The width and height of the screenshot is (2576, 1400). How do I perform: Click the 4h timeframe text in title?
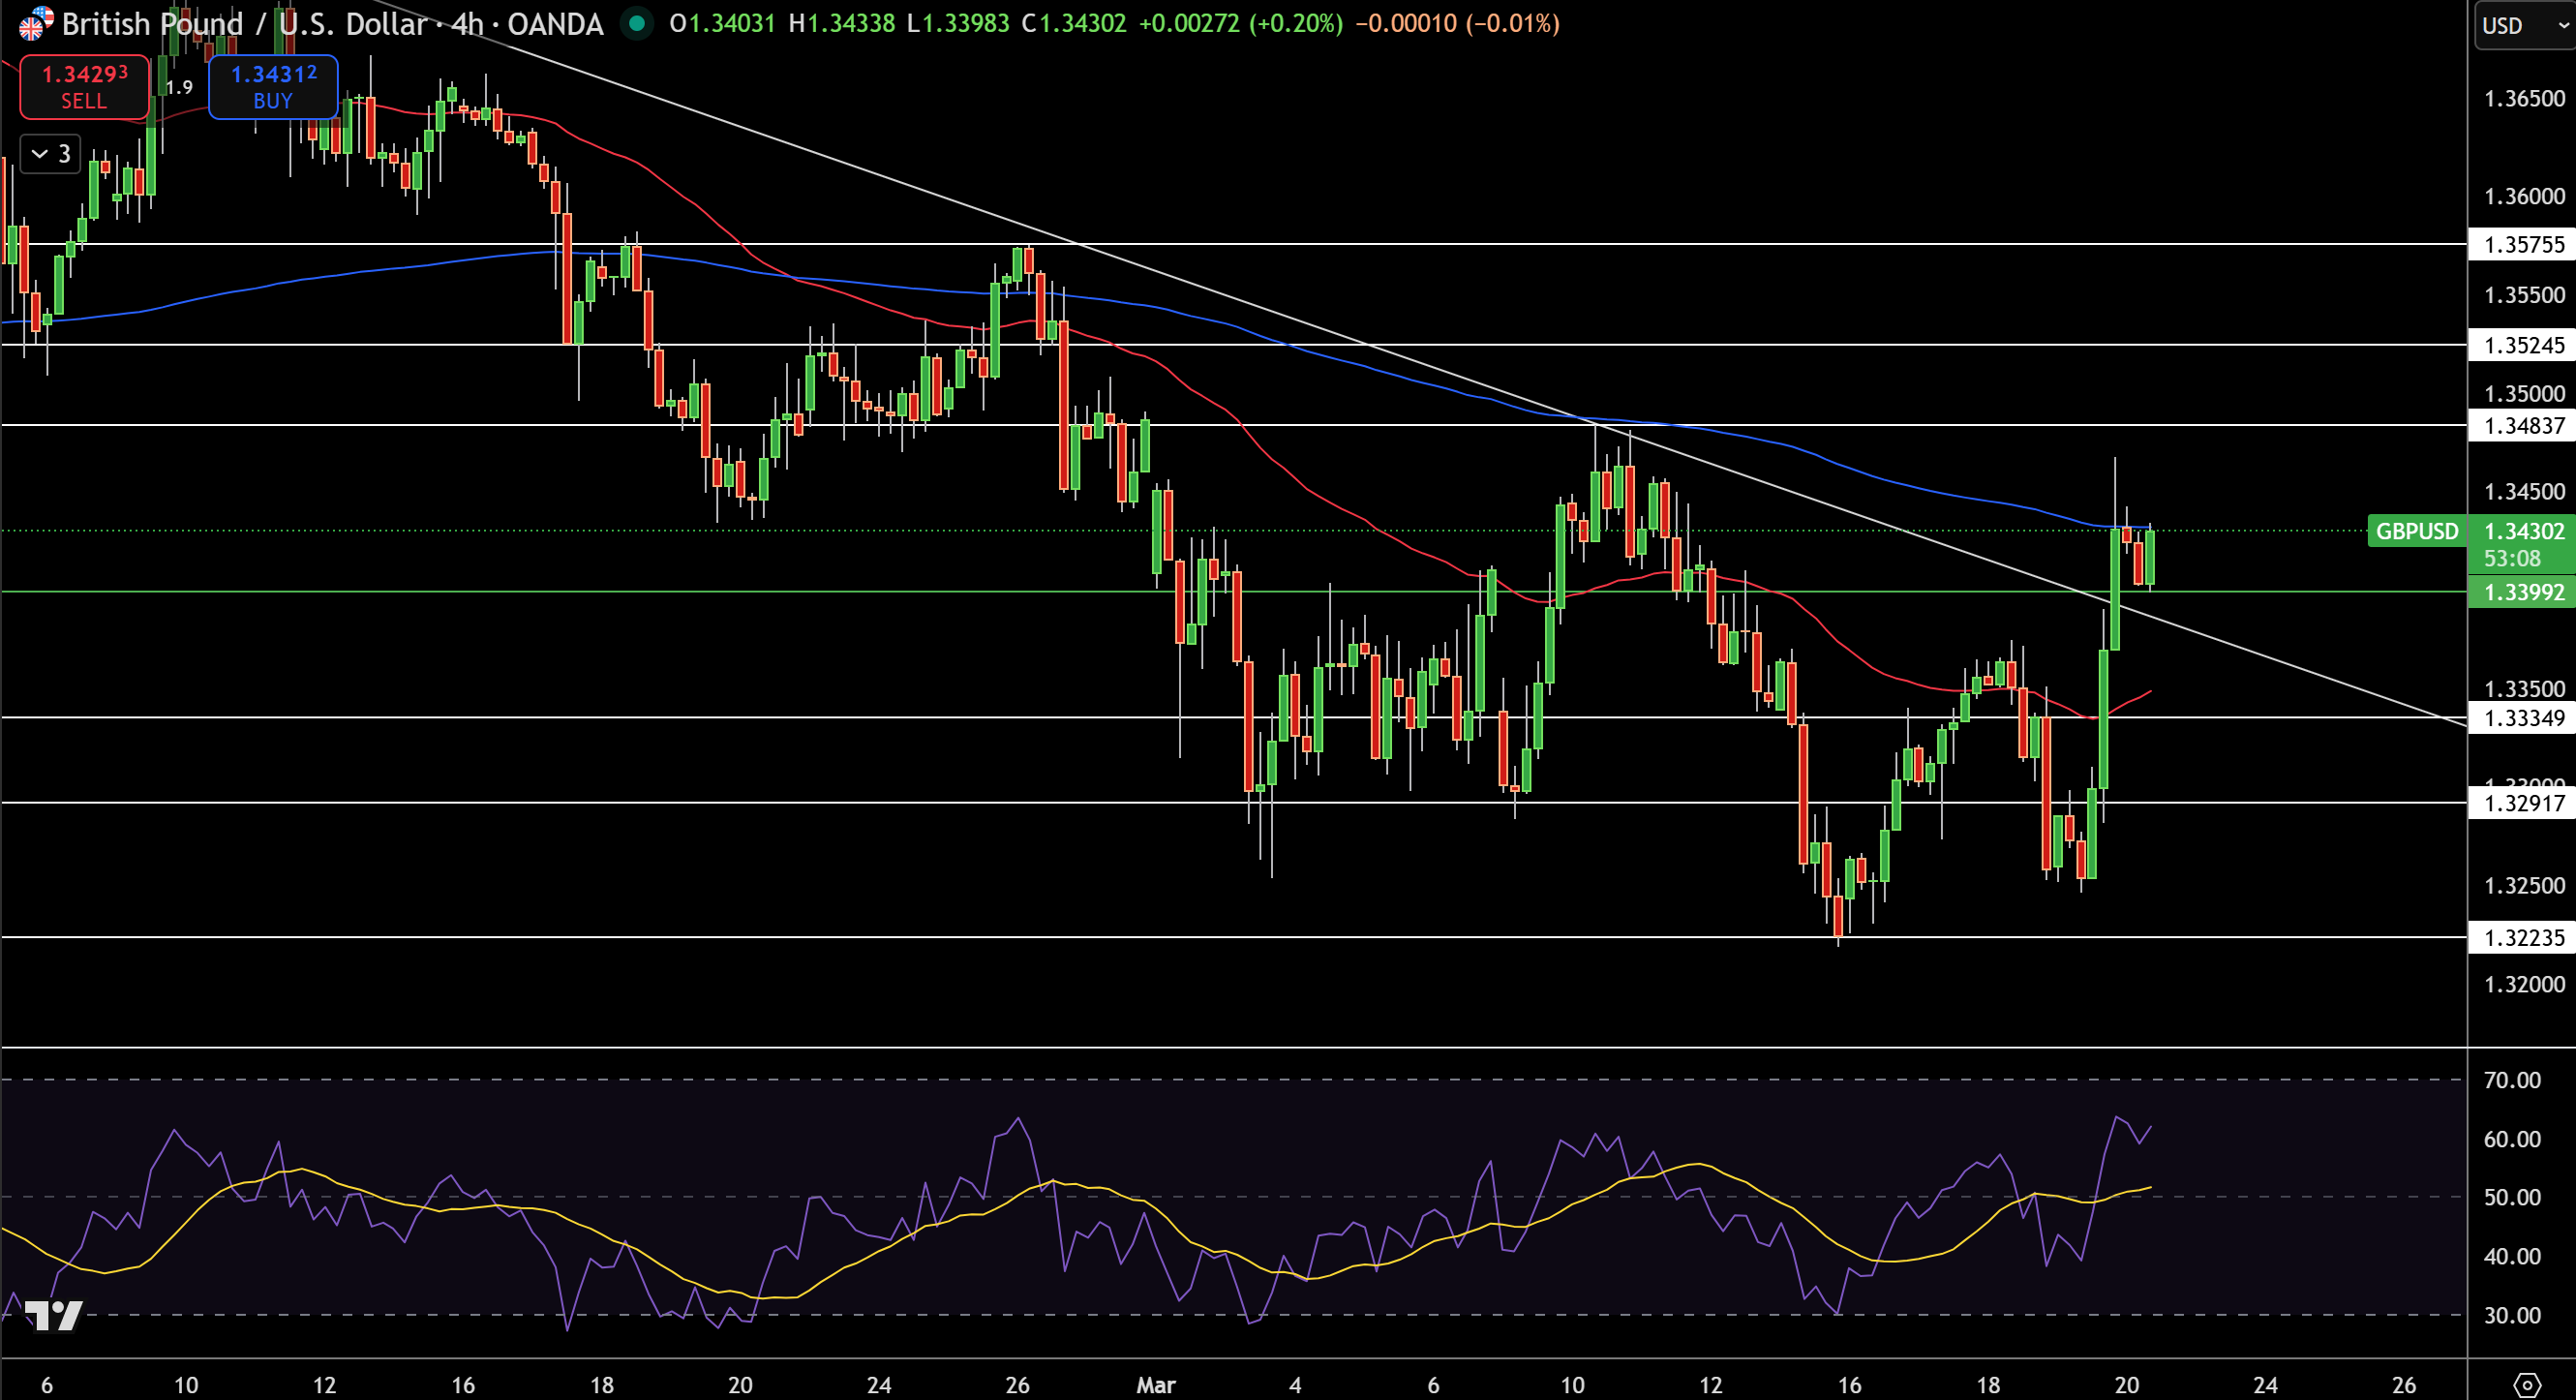click(468, 23)
